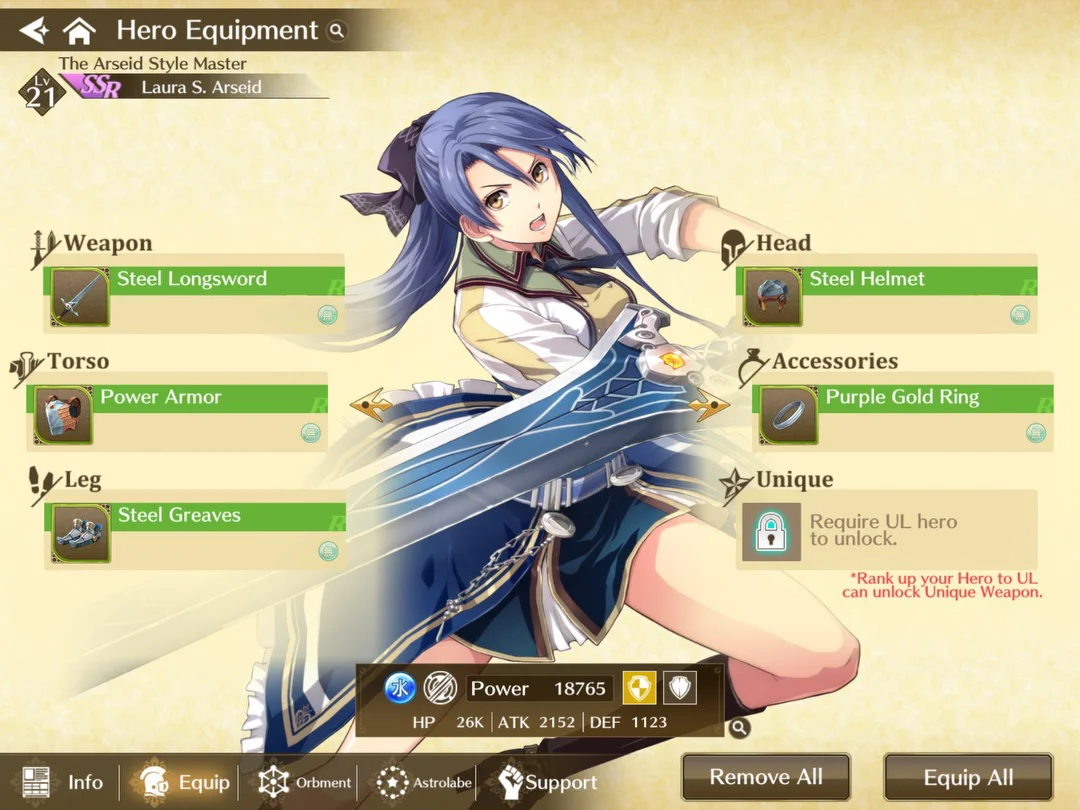
Task: Go back with the arrow icon
Action: (x=34, y=30)
